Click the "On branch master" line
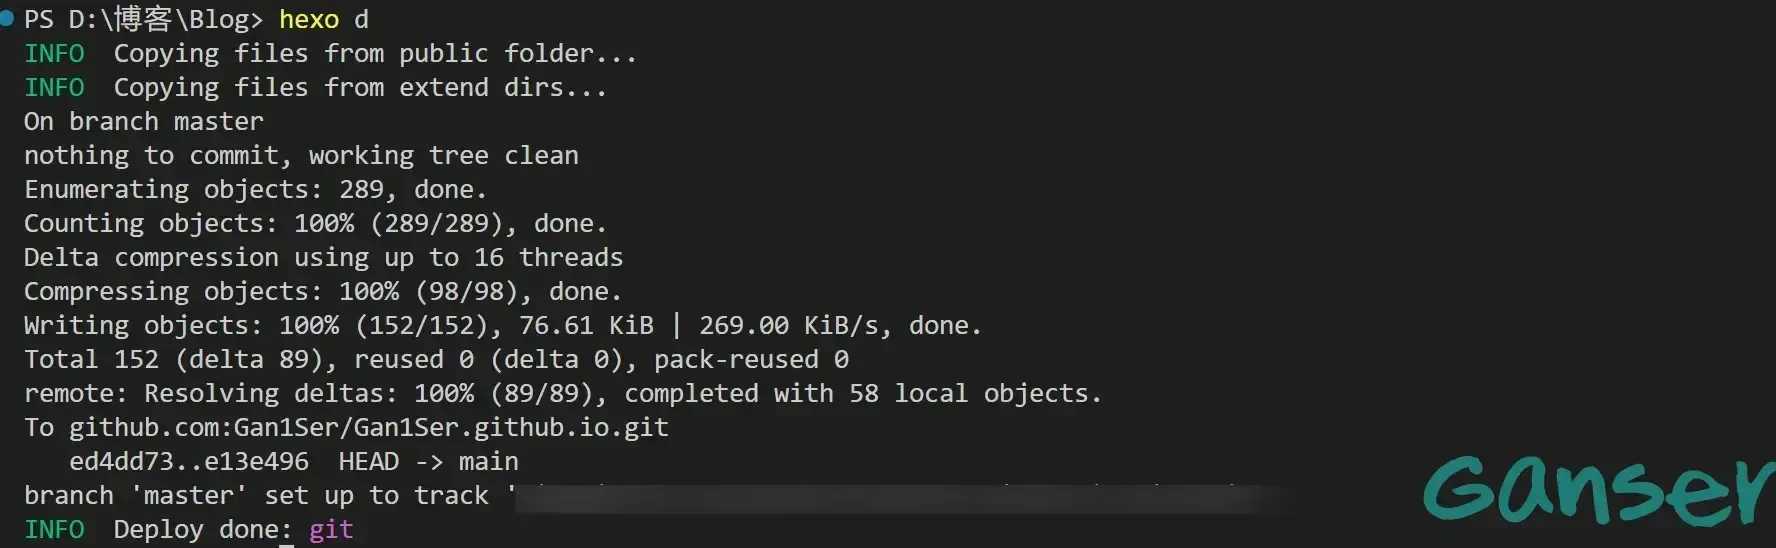1776x548 pixels. point(144,122)
